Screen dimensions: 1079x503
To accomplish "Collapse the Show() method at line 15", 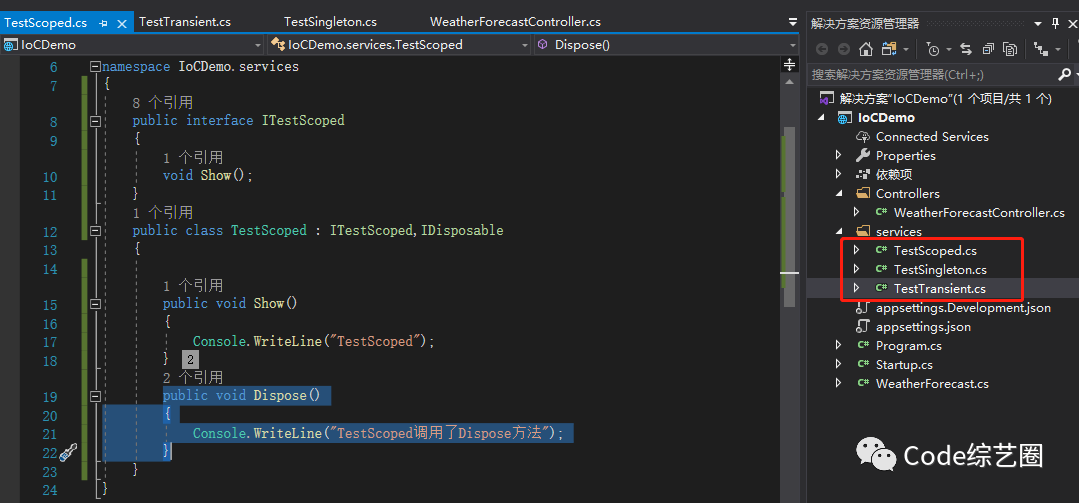I will tap(95, 303).
